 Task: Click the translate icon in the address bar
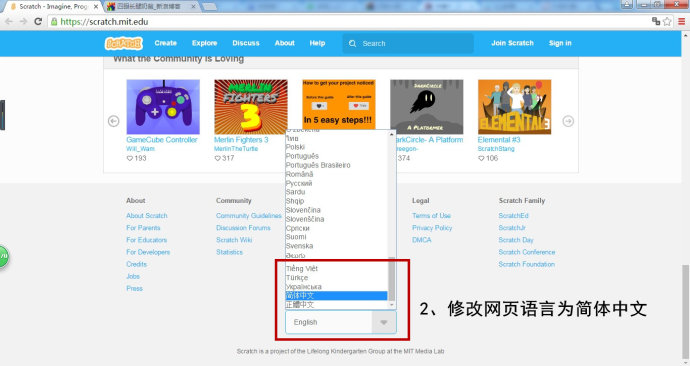[x=656, y=21]
